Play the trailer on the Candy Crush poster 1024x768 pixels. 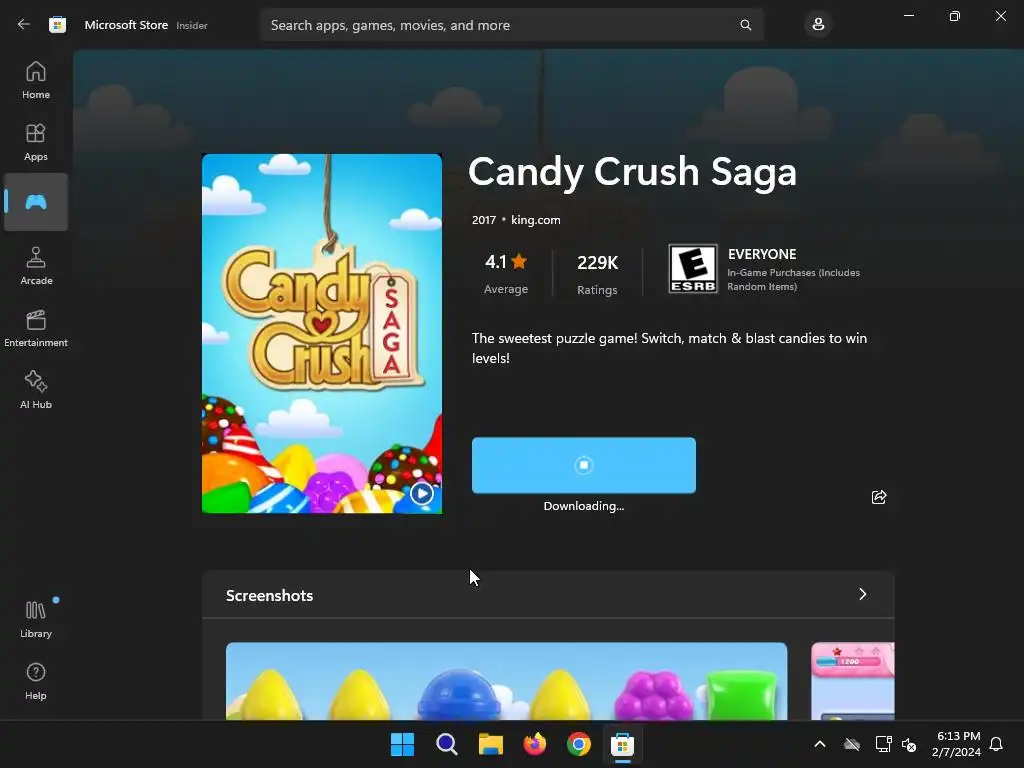coord(421,494)
